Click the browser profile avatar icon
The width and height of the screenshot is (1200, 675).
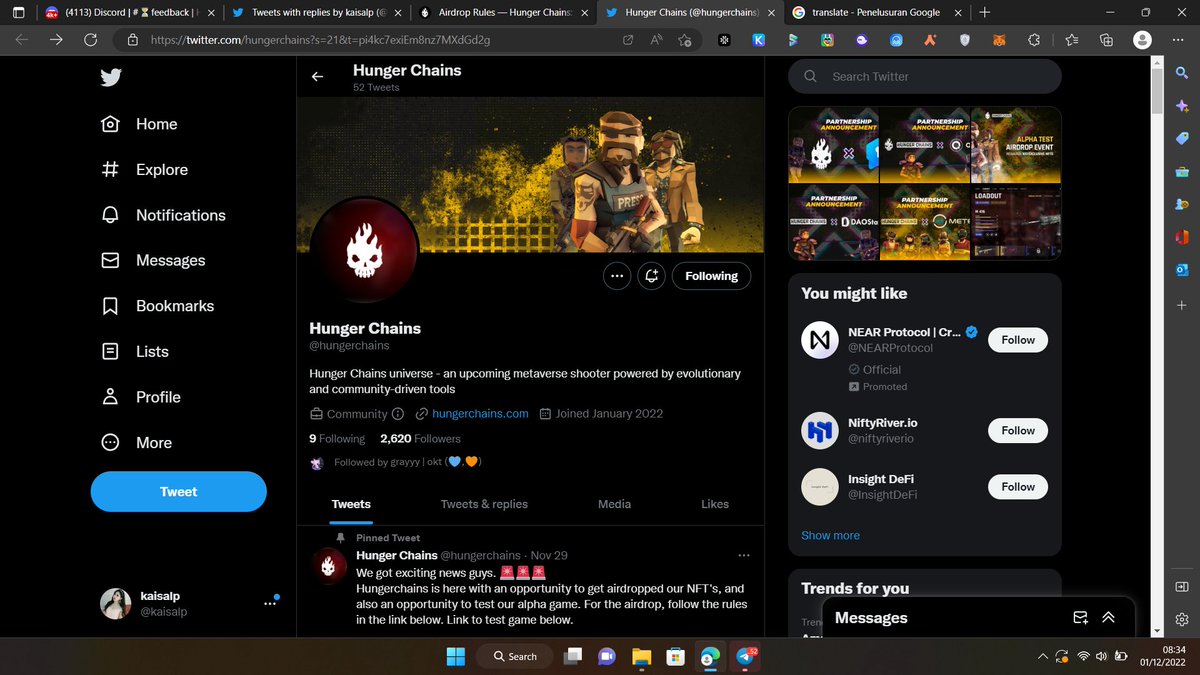(x=1141, y=40)
